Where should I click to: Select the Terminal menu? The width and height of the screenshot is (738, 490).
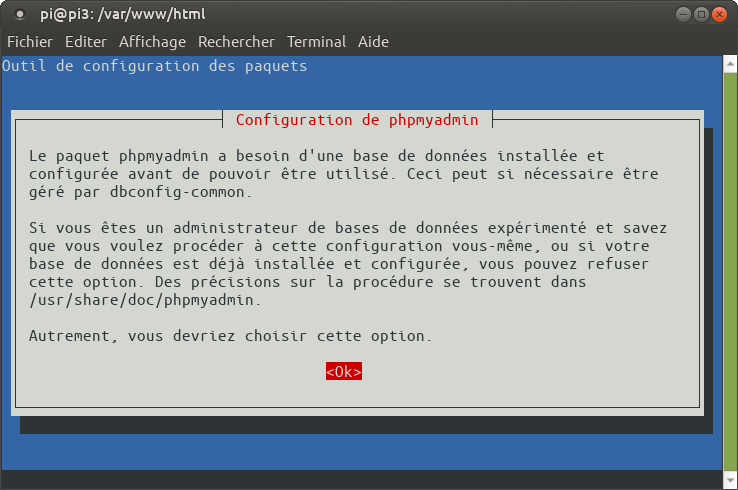point(316,42)
